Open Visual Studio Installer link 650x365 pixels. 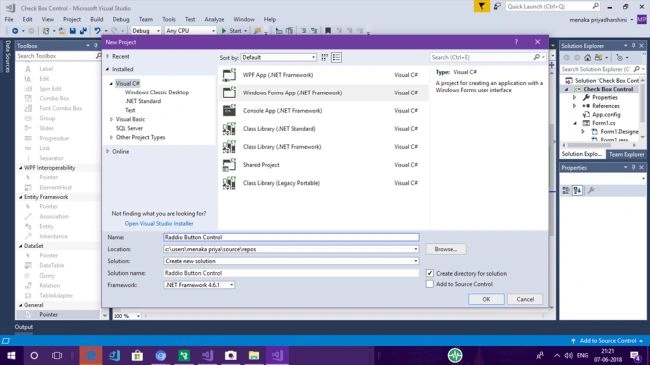[159, 224]
